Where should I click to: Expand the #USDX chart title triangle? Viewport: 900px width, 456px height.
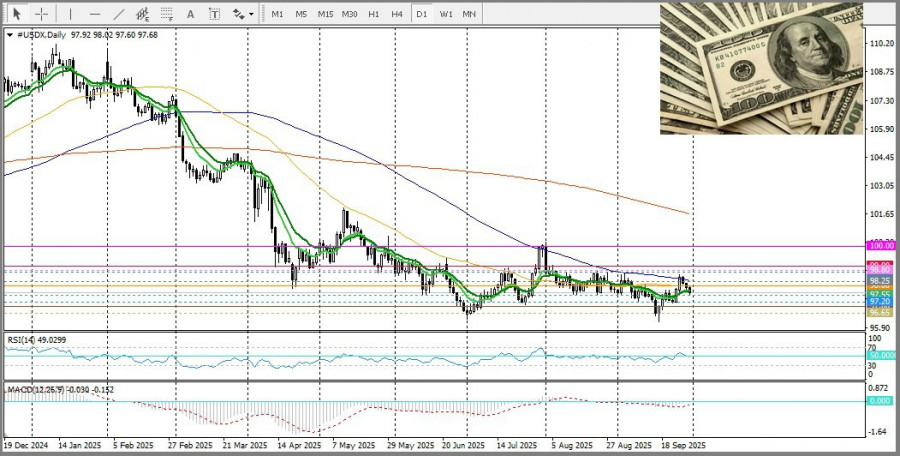[10, 35]
